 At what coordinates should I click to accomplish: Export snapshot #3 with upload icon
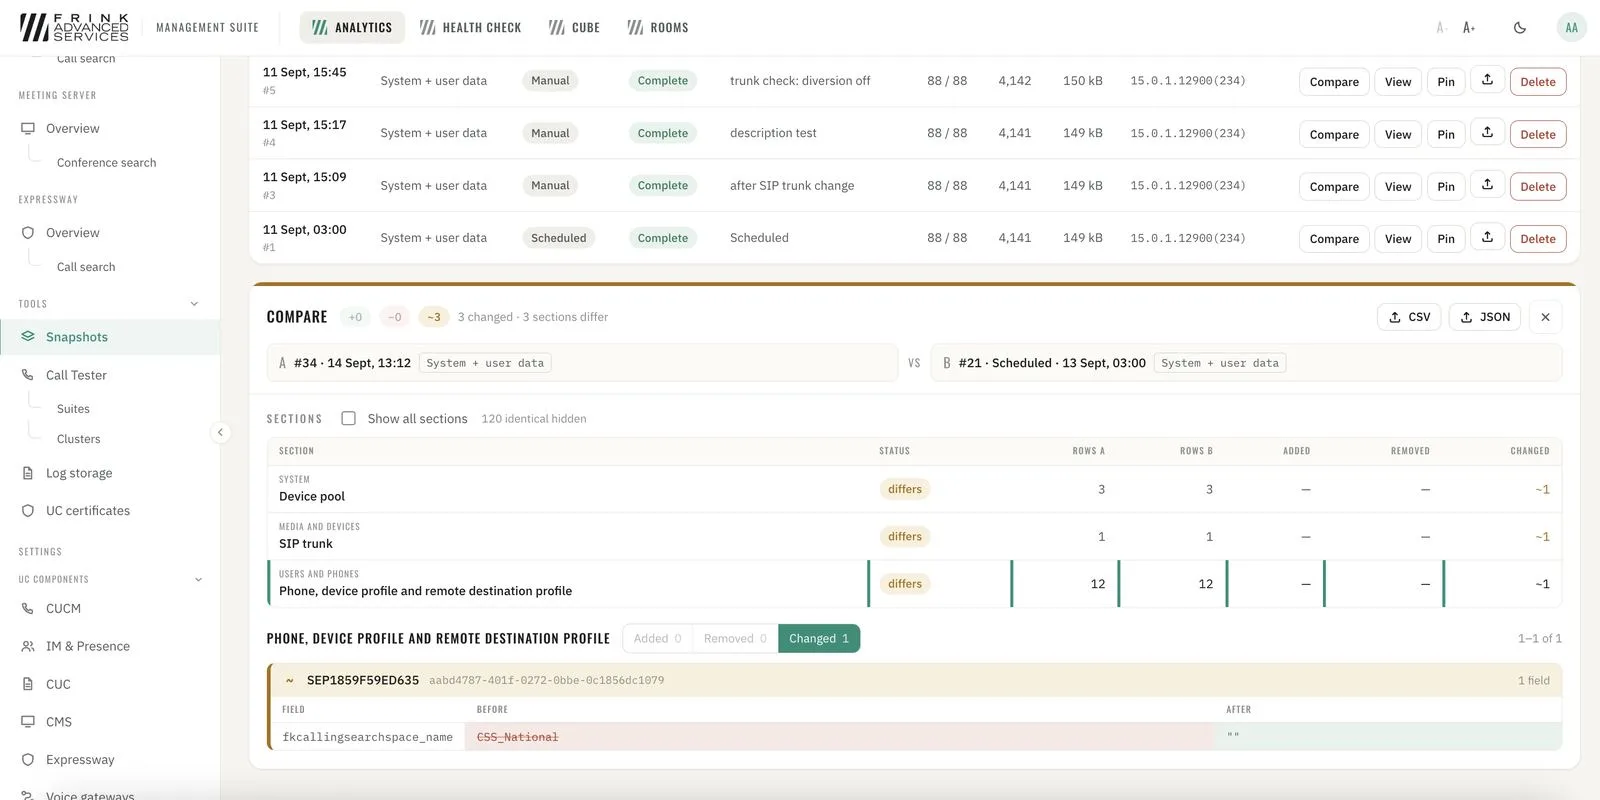click(x=1487, y=185)
